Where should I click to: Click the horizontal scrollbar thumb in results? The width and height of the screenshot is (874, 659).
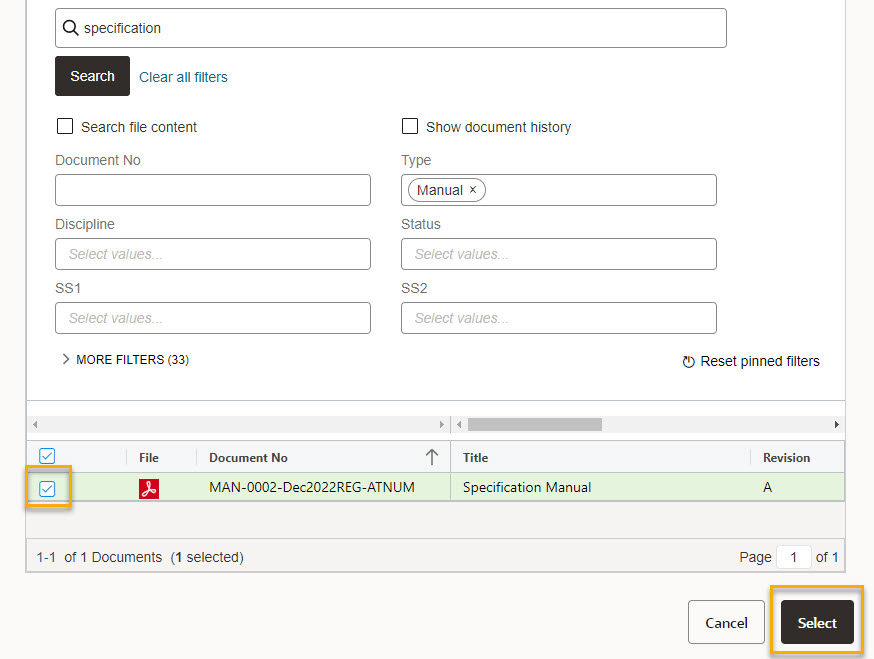535,424
